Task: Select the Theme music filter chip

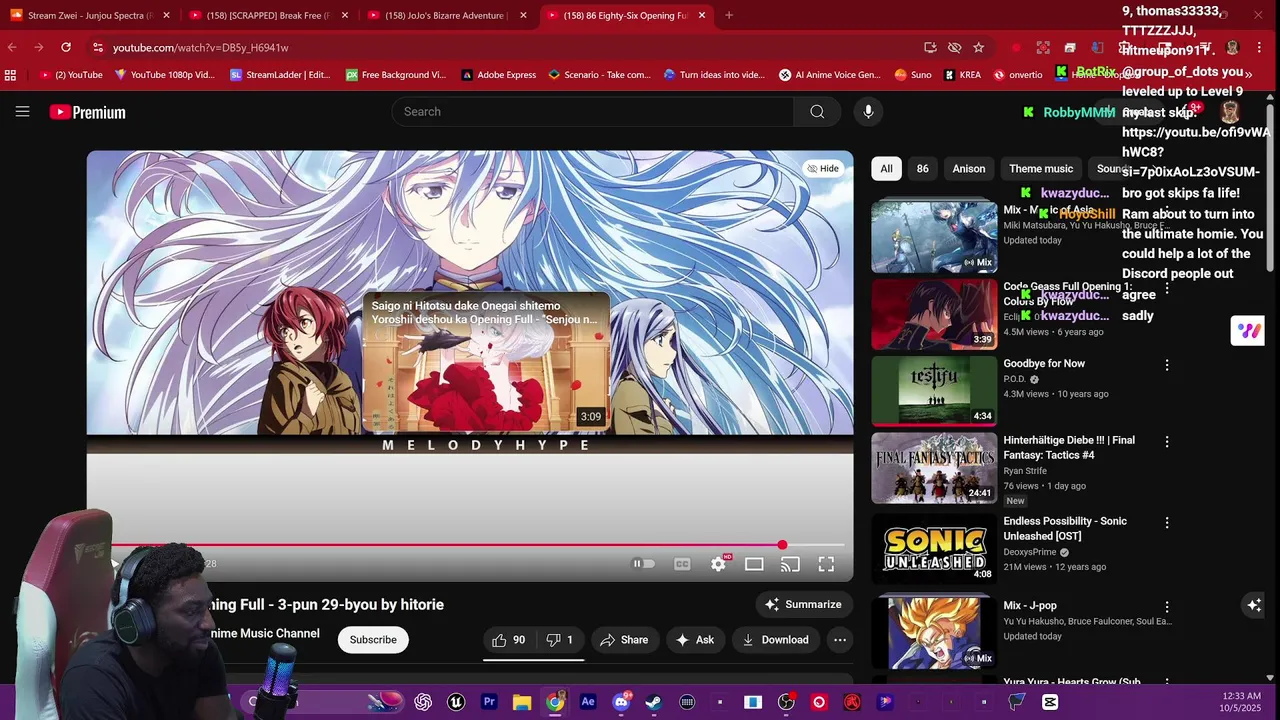Action: [1040, 169]
